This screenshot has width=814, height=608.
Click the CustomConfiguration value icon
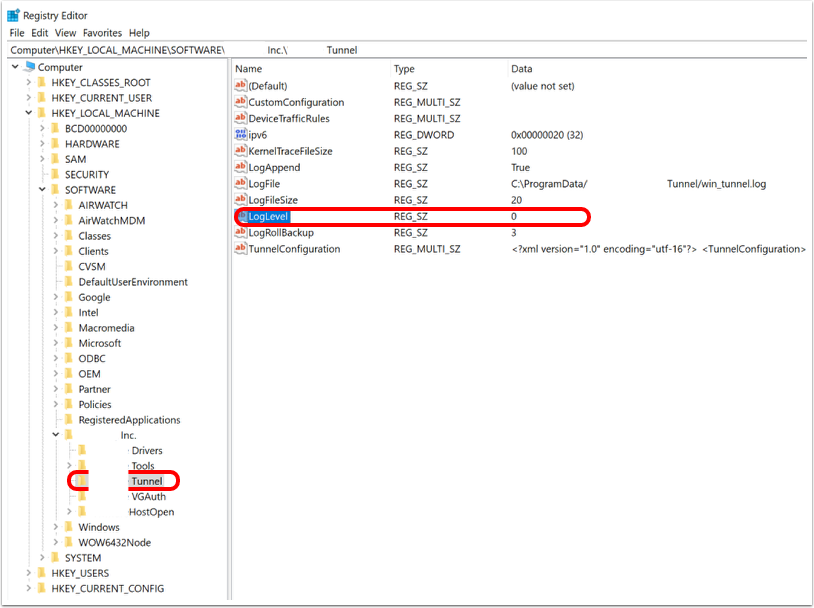point(240,102)
